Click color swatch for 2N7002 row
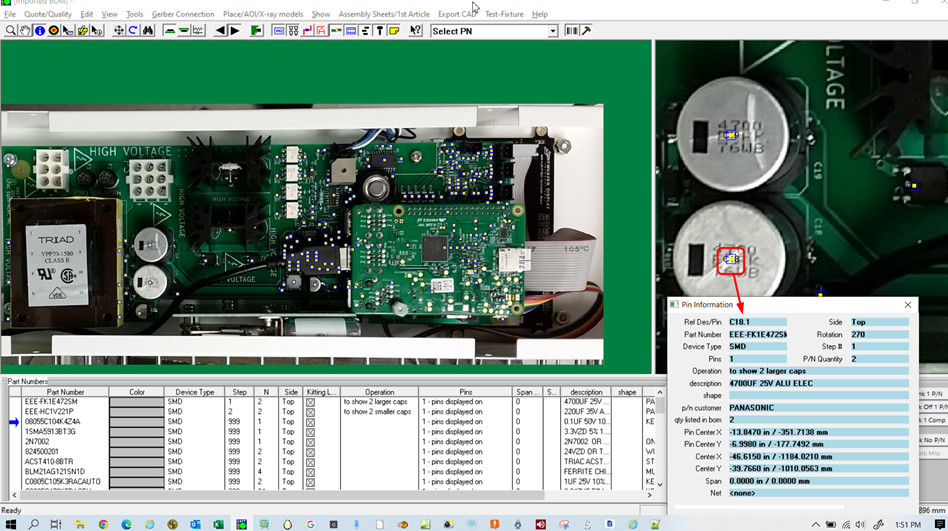948x531 pixels. coord(137,442)
